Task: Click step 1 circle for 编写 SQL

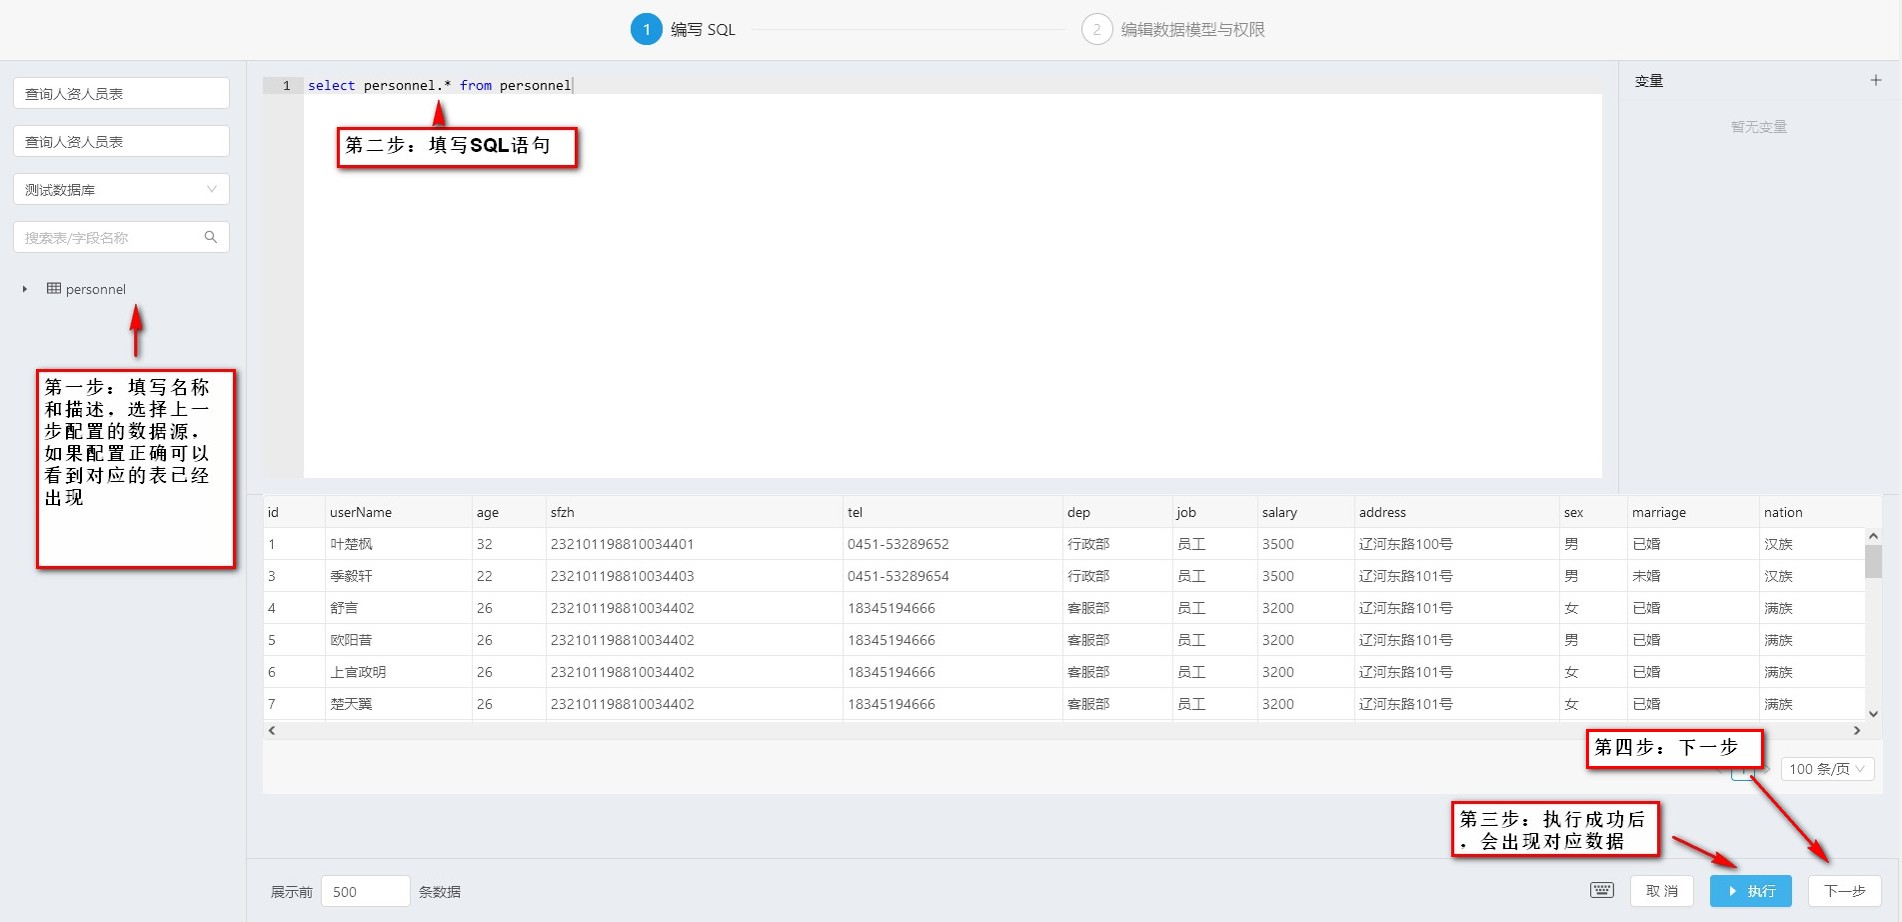Action: [x=646, y=29]
